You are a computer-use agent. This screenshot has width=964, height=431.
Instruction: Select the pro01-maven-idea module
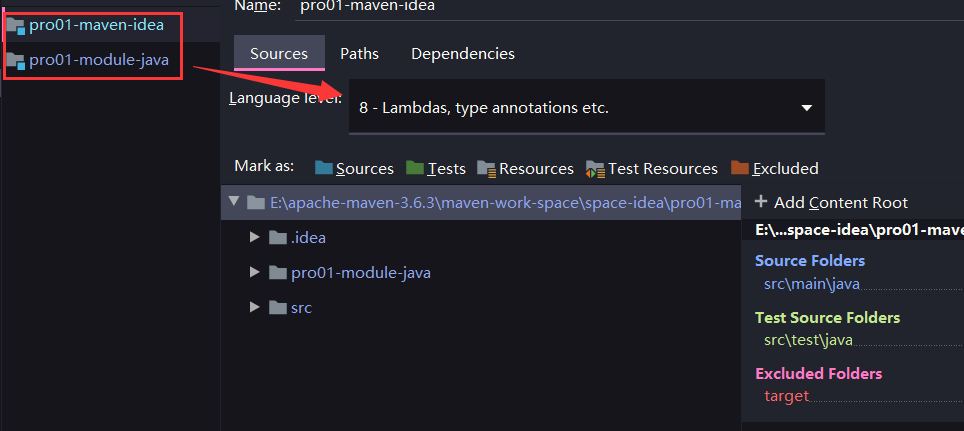(97, 25)
